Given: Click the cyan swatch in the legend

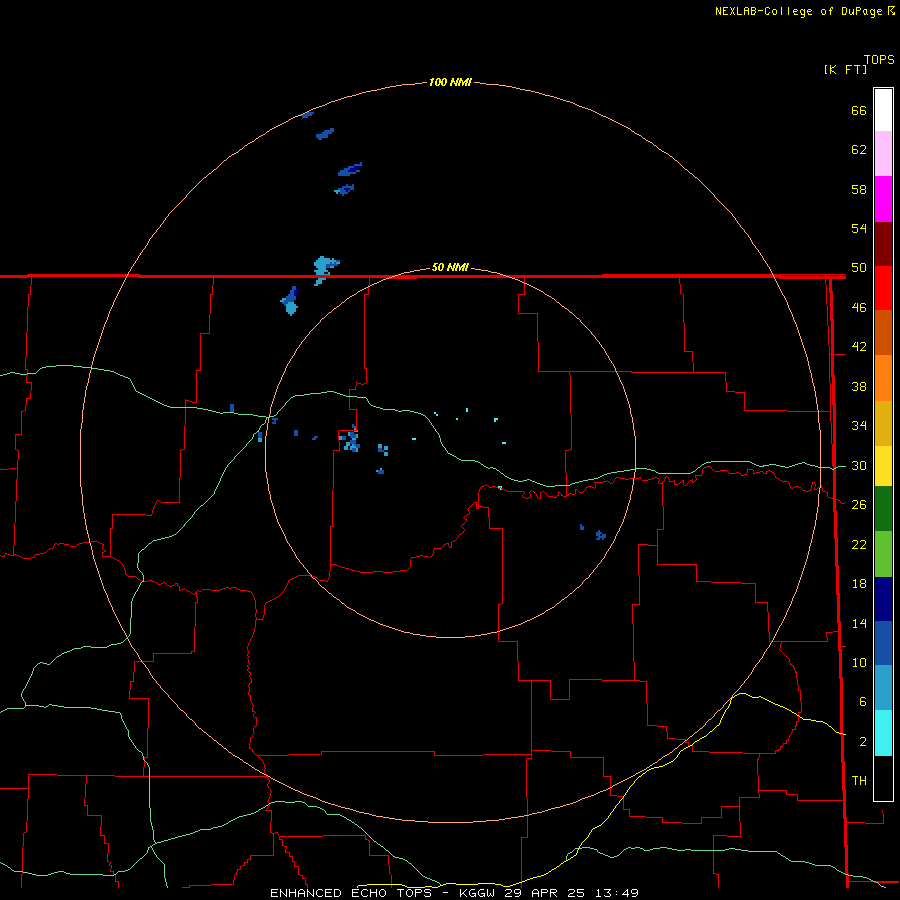Looking at the screenshot, I should [x=883, y=733].
